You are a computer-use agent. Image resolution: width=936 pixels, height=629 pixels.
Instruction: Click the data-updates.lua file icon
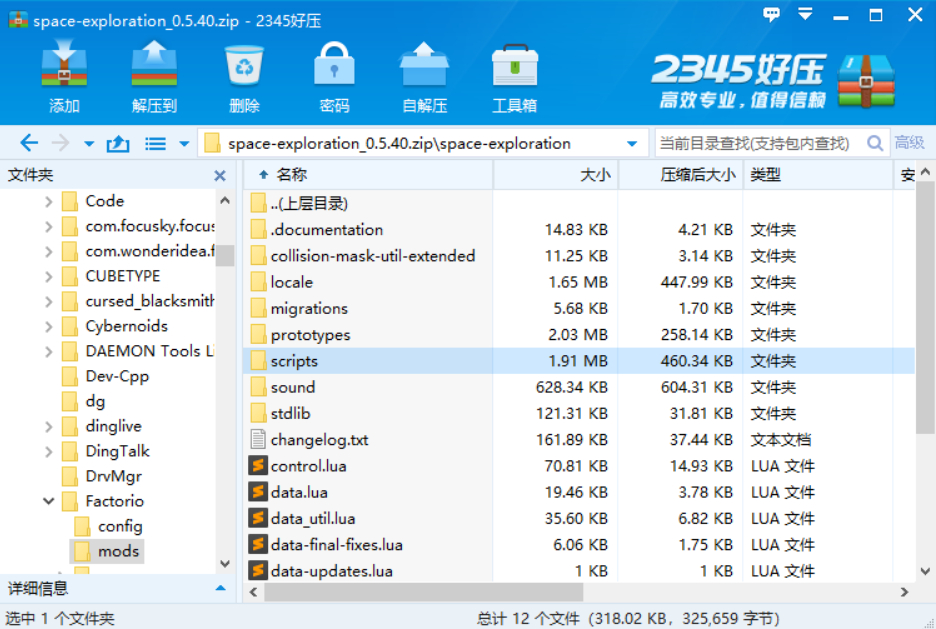(258, 571)
